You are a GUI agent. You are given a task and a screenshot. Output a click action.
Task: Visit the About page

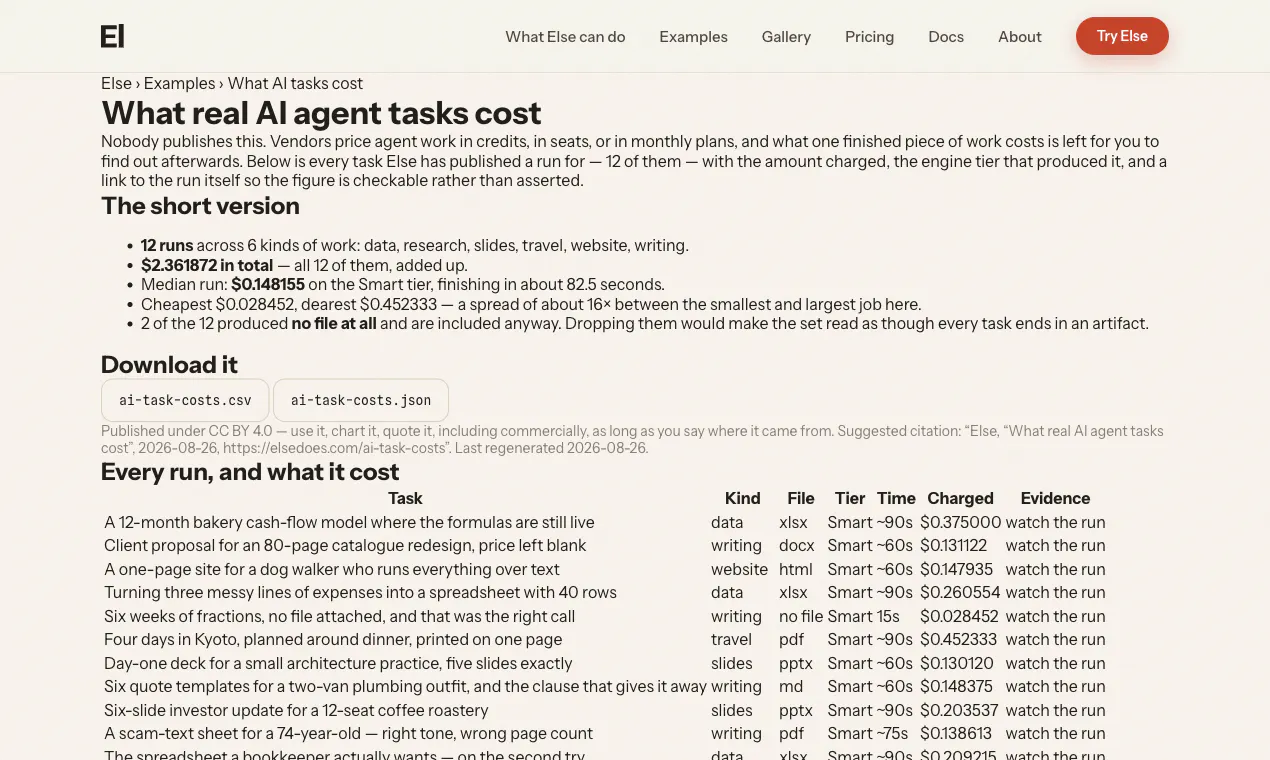[1019, 37]
